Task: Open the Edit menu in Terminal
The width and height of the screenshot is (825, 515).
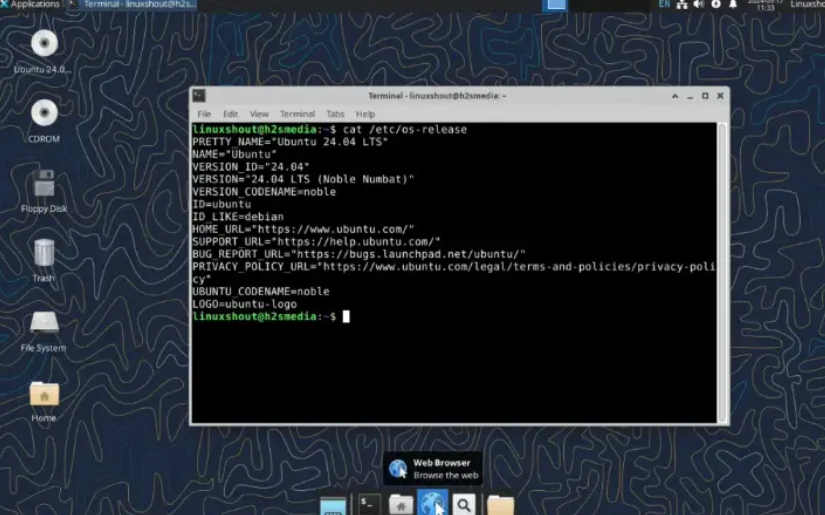Action: pos(230,114)
